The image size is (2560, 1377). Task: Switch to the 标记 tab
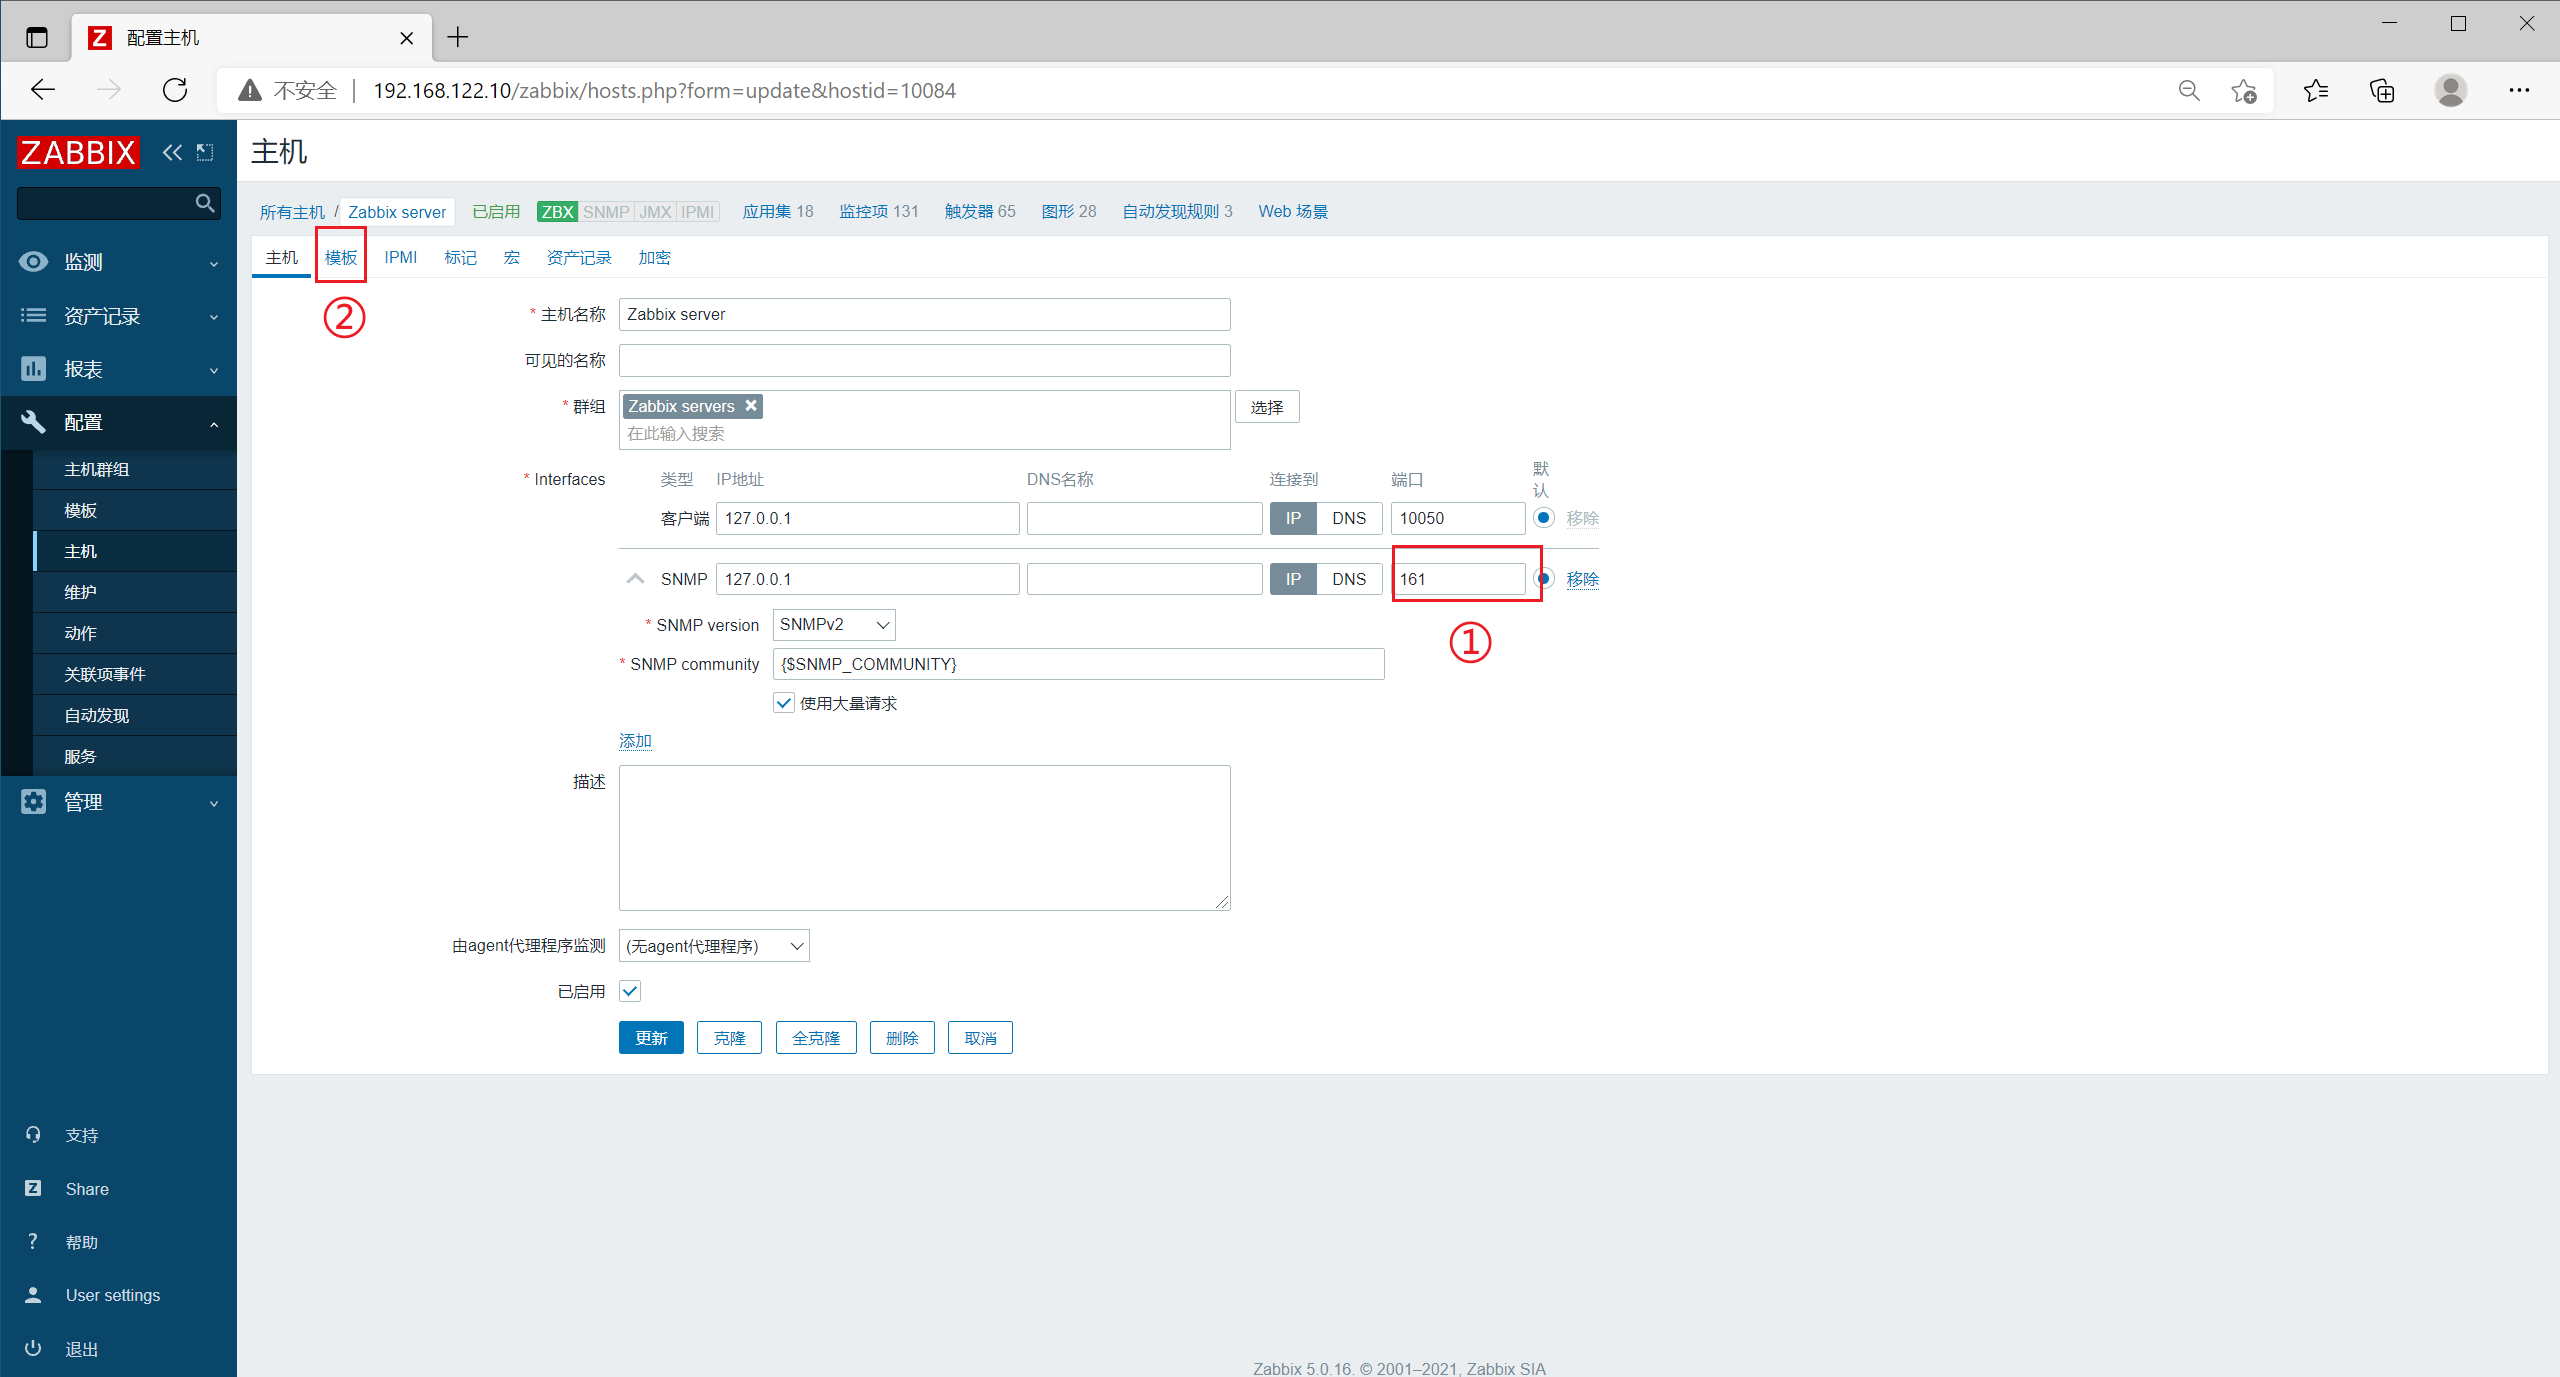pyautogui.click(x=460, y=257)
